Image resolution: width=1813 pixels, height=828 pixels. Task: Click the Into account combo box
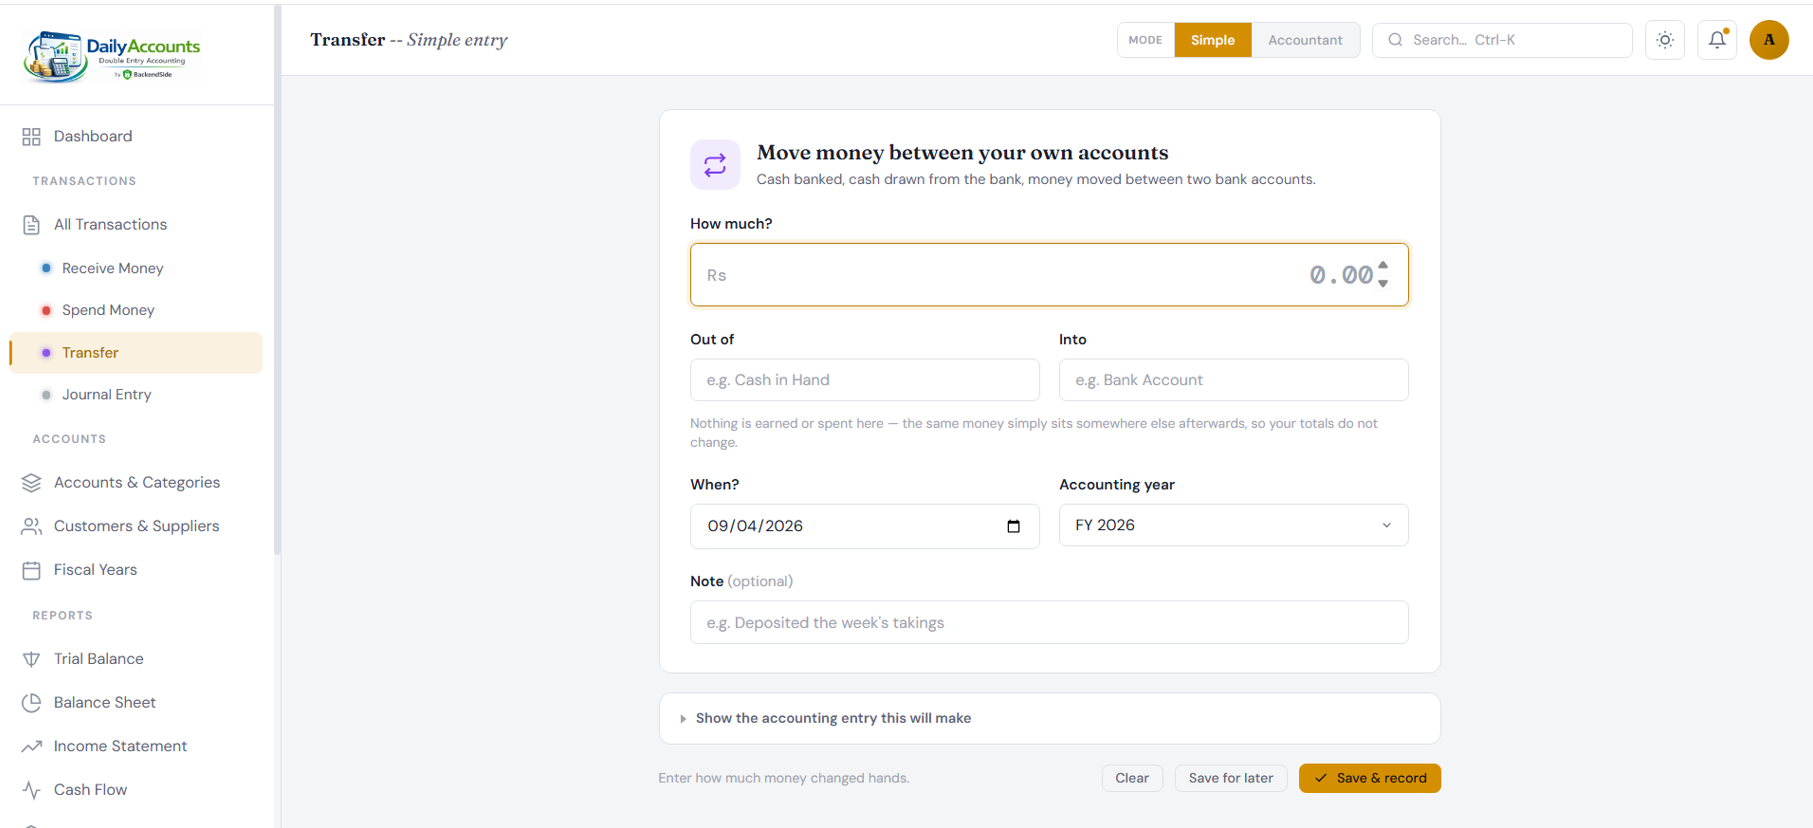(1233, 380)
